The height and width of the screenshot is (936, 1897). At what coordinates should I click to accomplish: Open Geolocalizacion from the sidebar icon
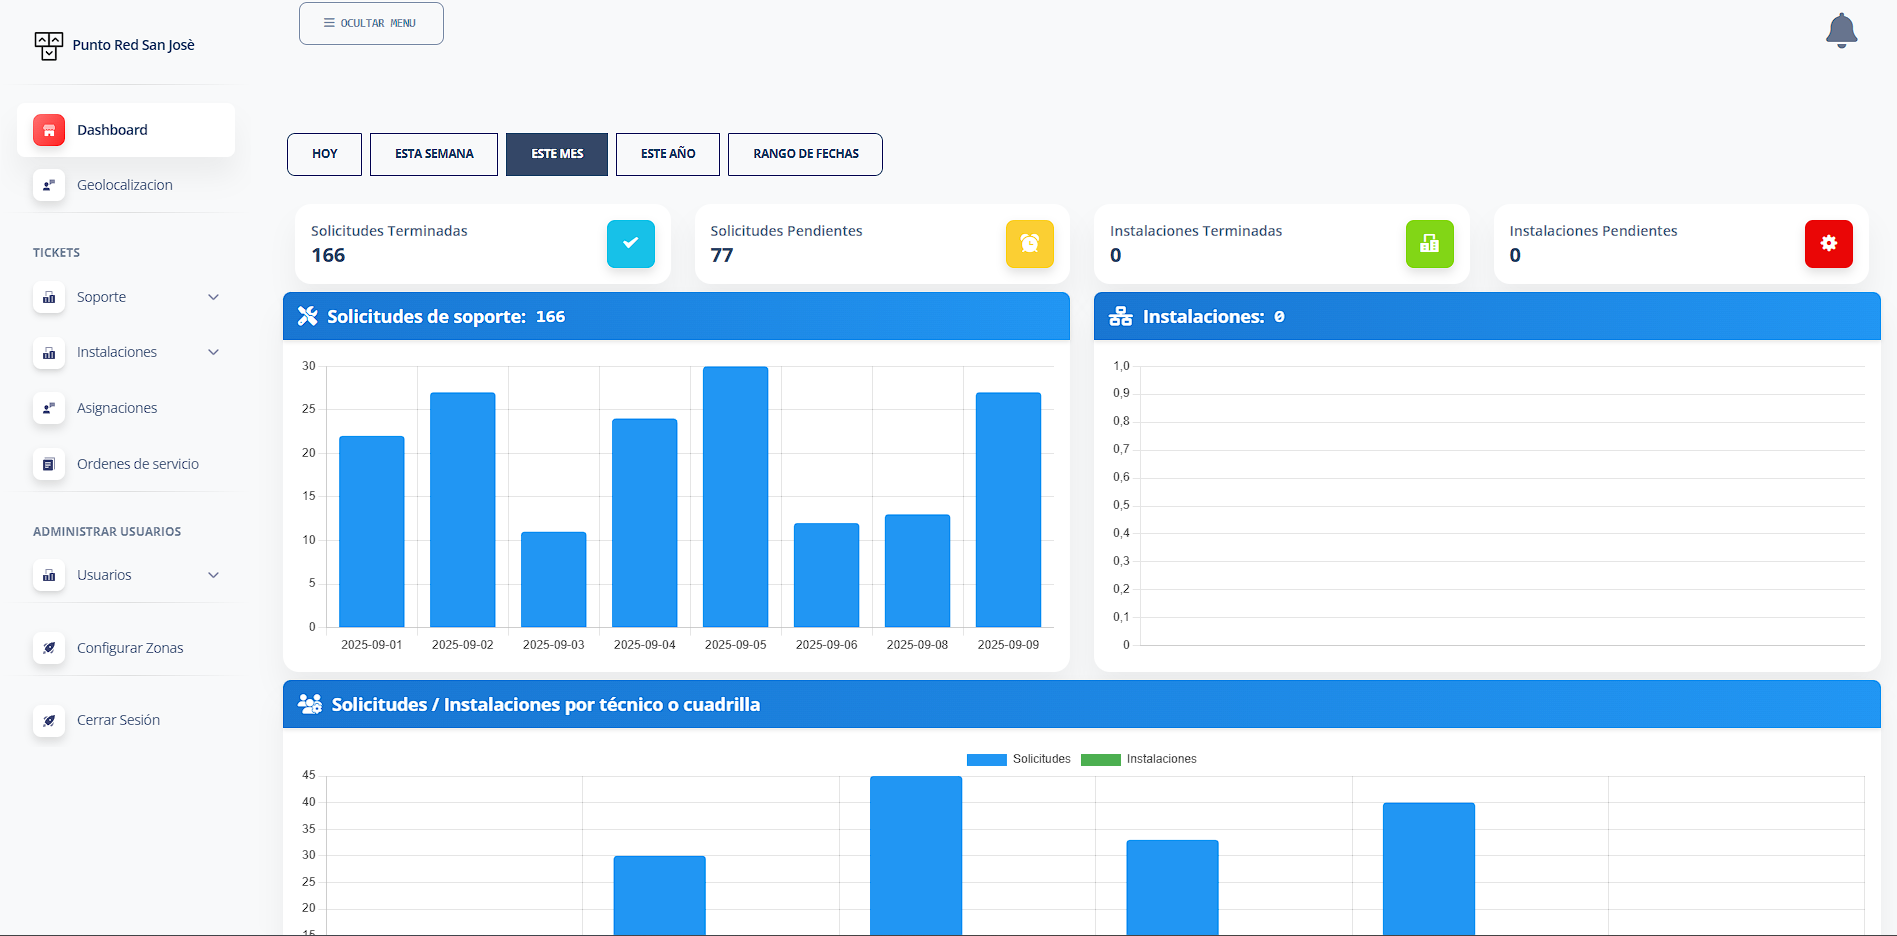pos(48,185)
